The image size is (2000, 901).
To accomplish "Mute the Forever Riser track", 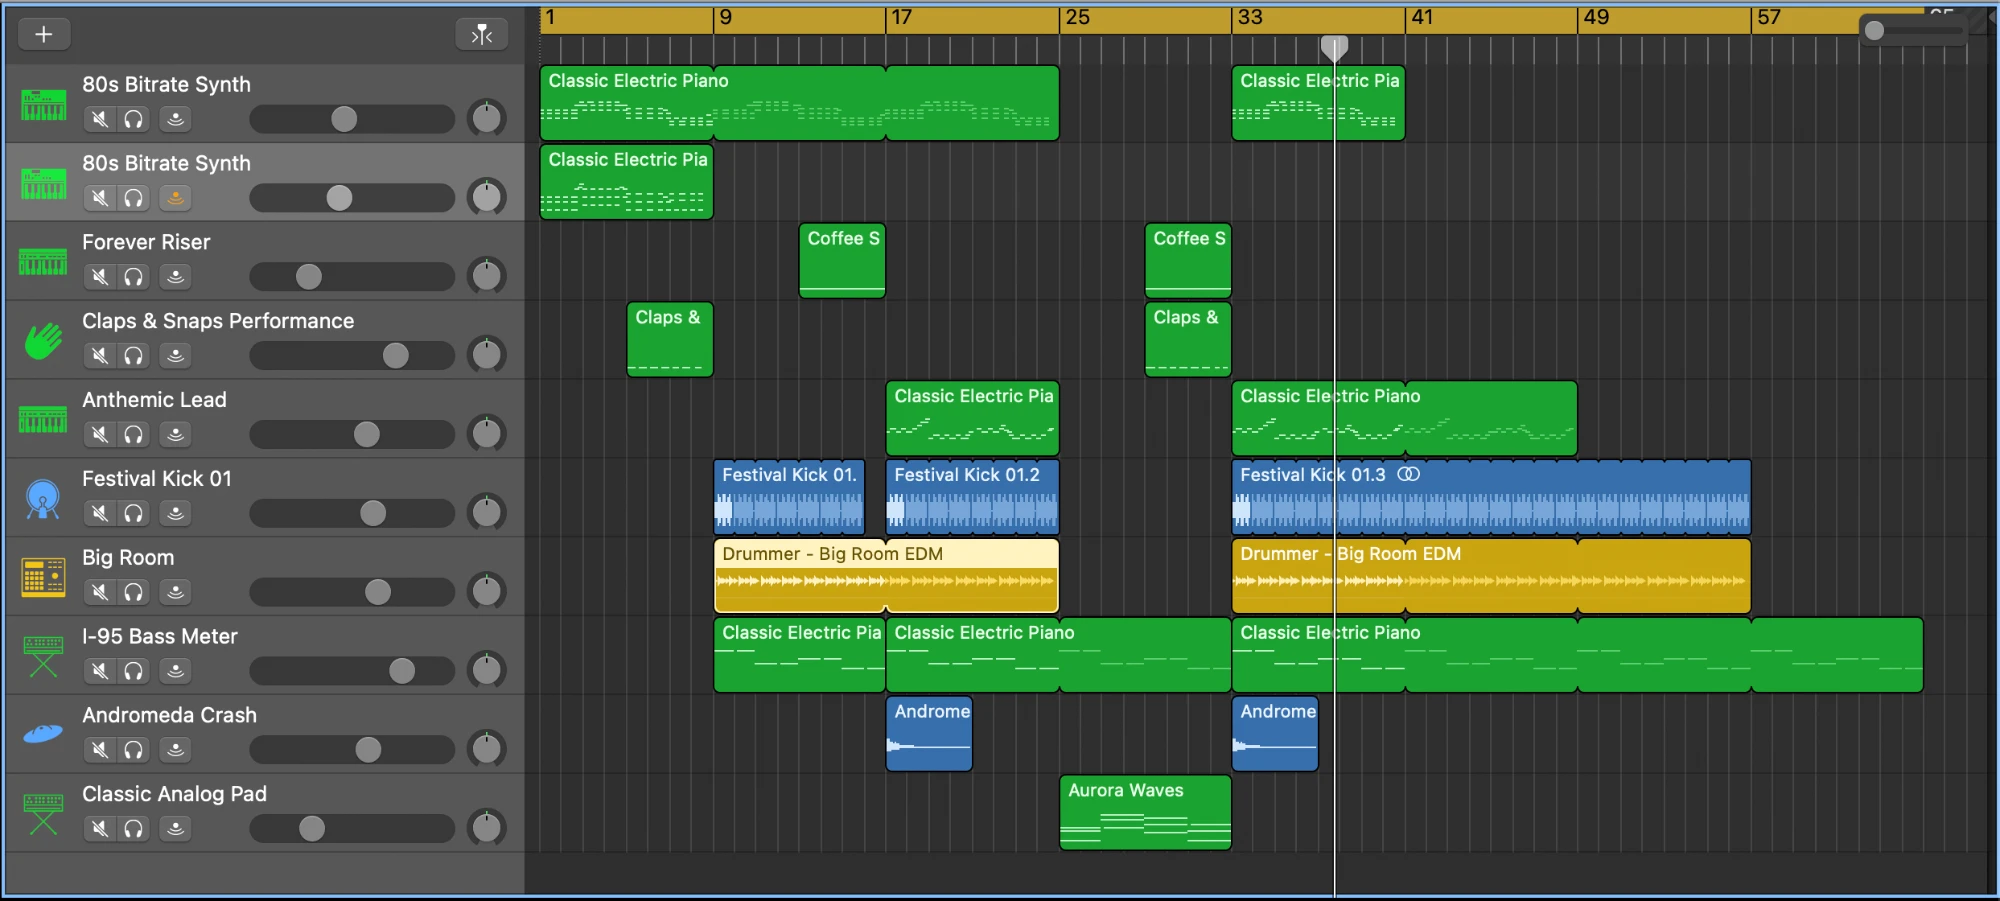I will coord(100,277).
